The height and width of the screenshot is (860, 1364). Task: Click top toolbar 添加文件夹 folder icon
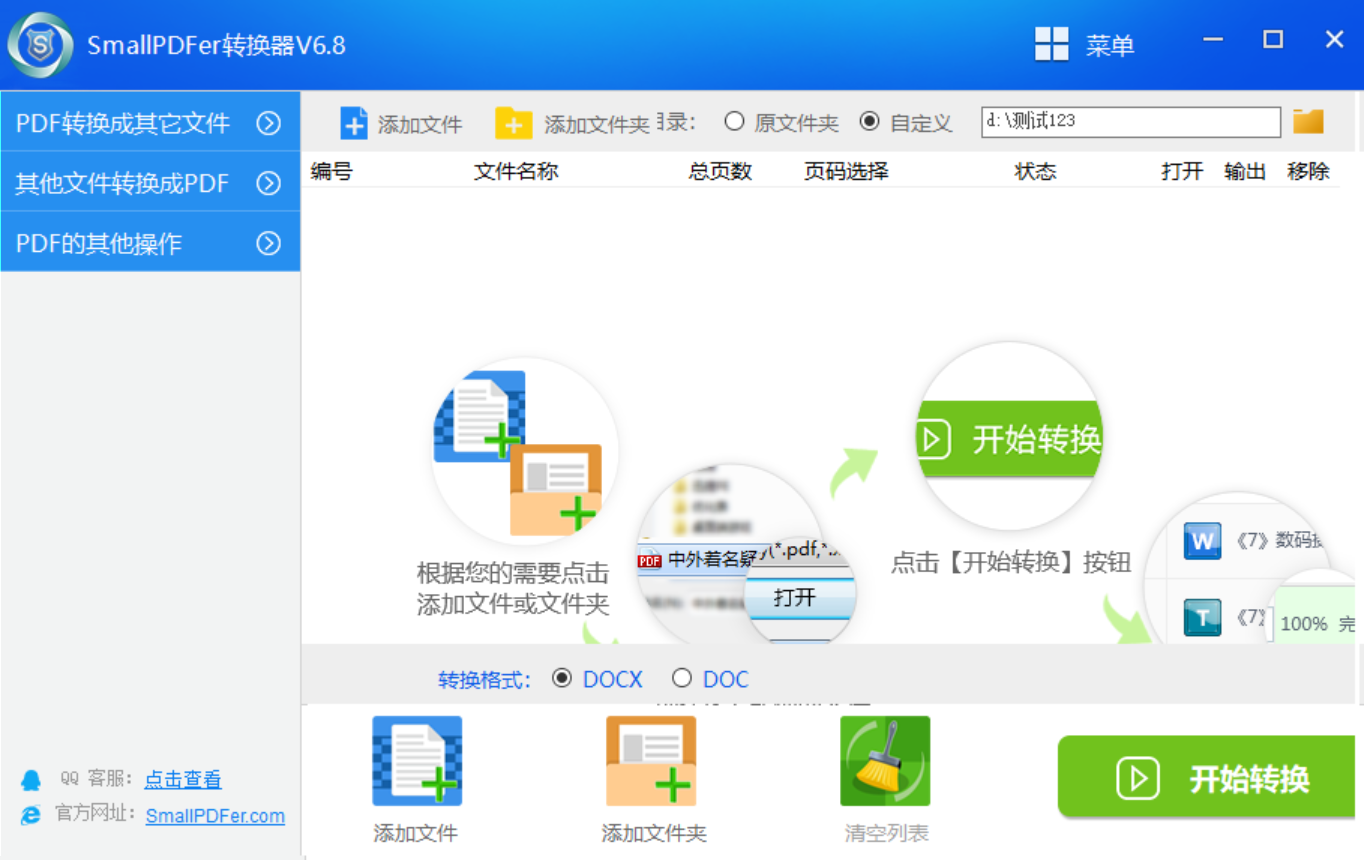[x=514, y=123]
